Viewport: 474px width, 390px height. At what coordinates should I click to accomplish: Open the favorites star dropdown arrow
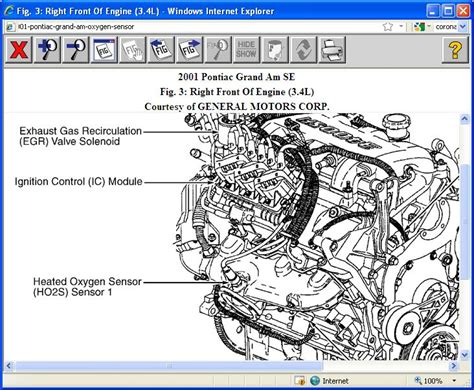tap(401, 26)
